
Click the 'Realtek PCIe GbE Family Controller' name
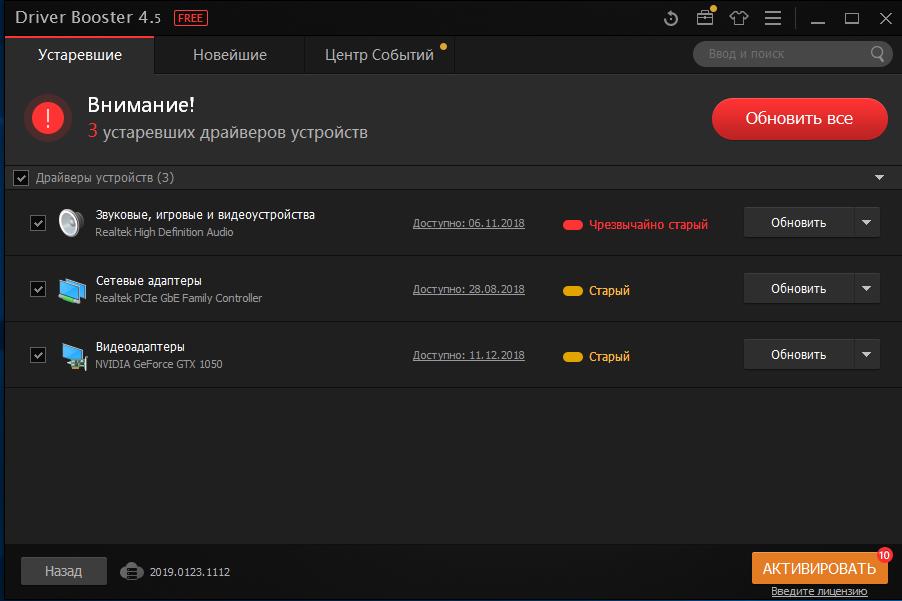tap(178, 298)
